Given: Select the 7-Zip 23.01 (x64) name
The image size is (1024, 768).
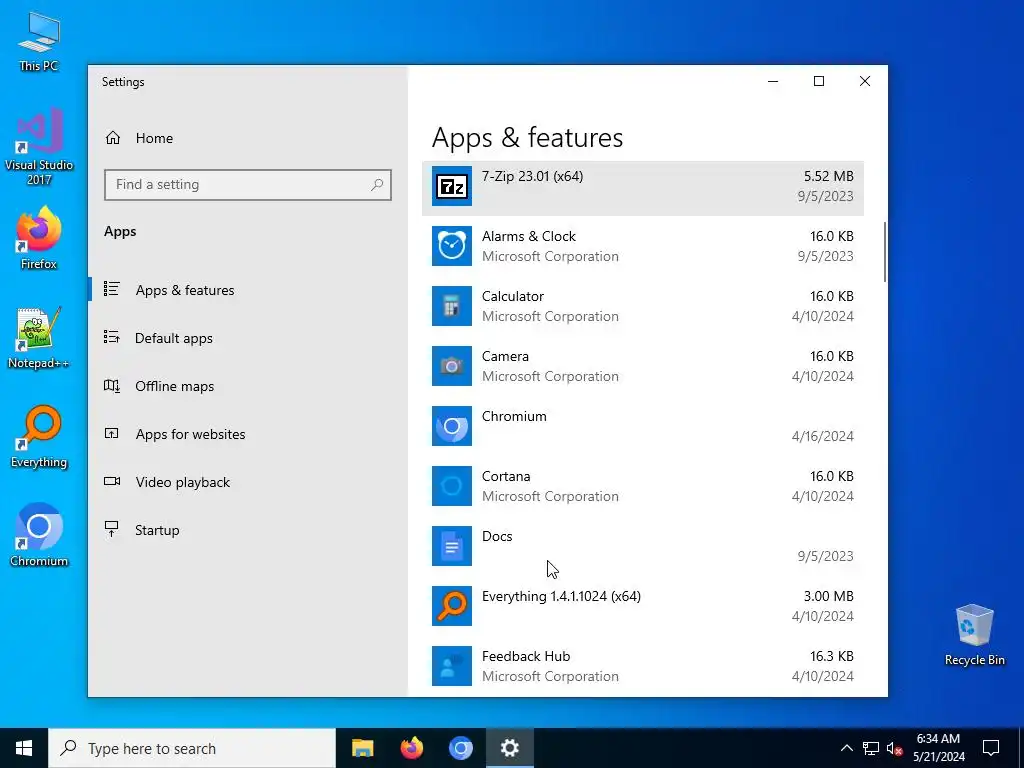Looking at the screenshot, I should pyautogui.click(x=532, y=176).
